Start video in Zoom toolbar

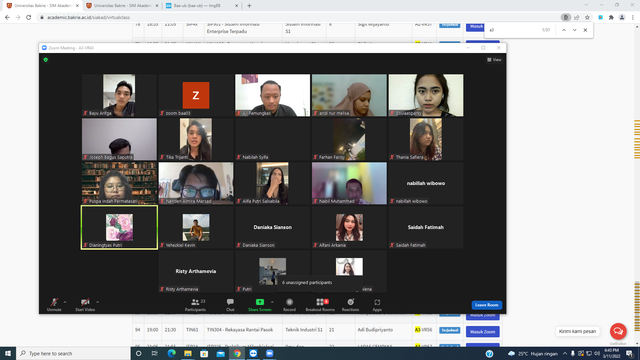(x=85, y=304)
